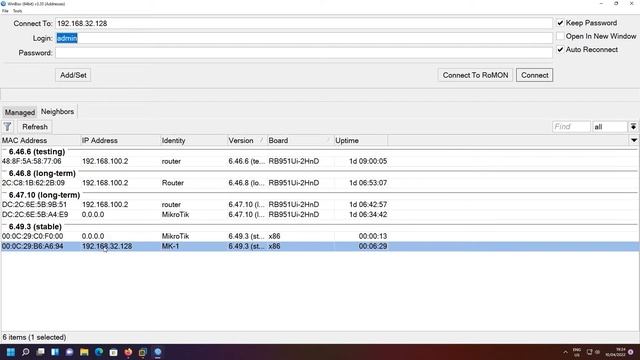Open Microsoft Store from taskbar
Image resolution: width=640 pixels, height=360 pixels.
113,352
